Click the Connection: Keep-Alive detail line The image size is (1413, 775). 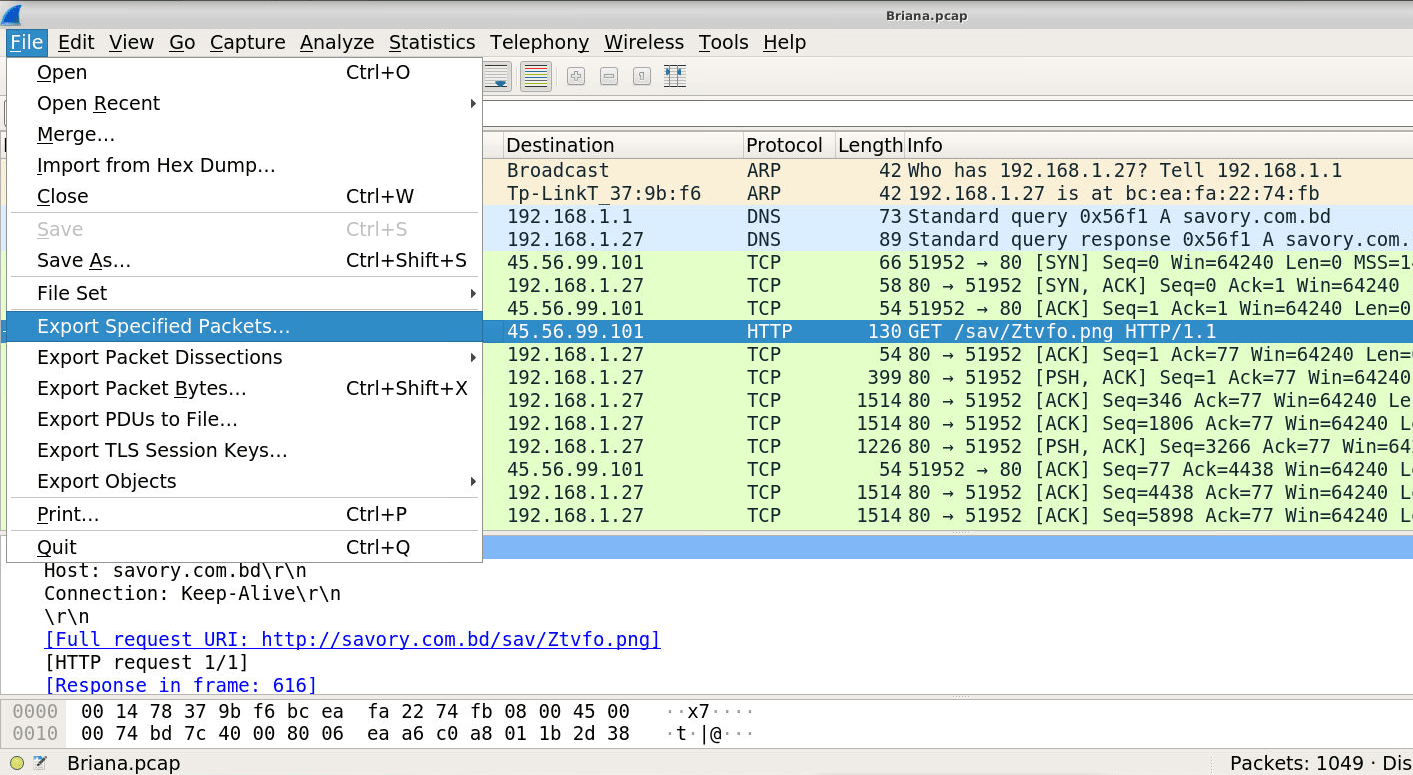coord(192,593)
